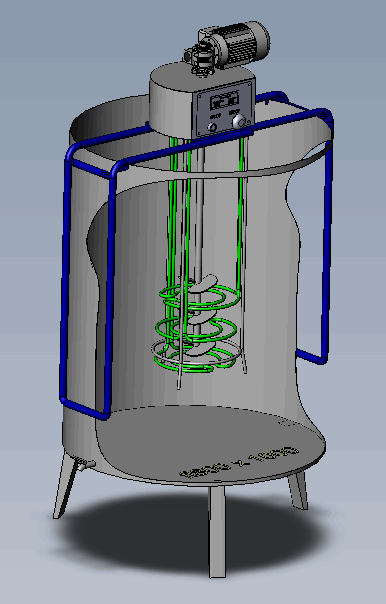Click the tank's circular bottom plate

tap(211, 443)
